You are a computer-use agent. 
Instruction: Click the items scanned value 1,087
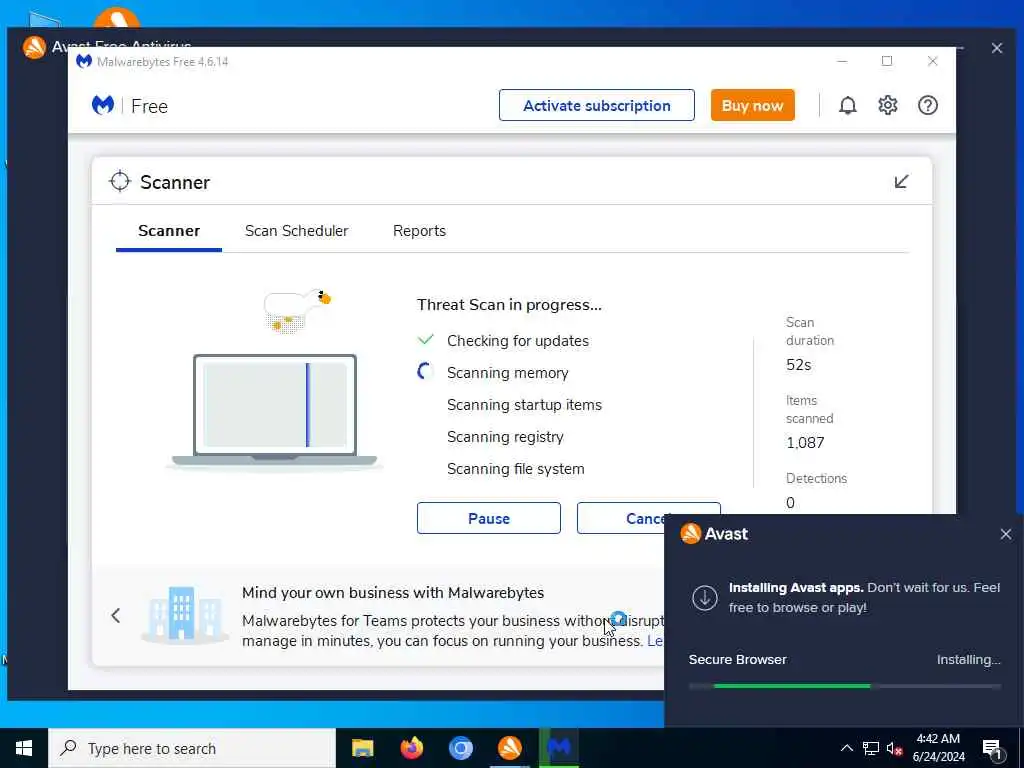(805, 443)
